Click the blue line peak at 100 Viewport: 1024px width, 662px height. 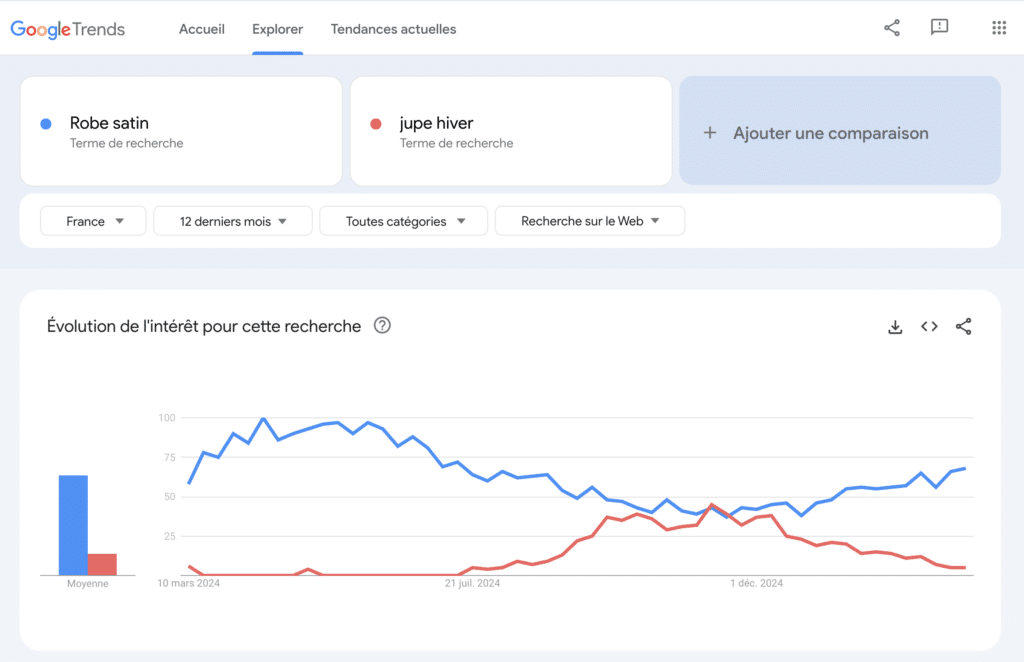pos(263,418)
